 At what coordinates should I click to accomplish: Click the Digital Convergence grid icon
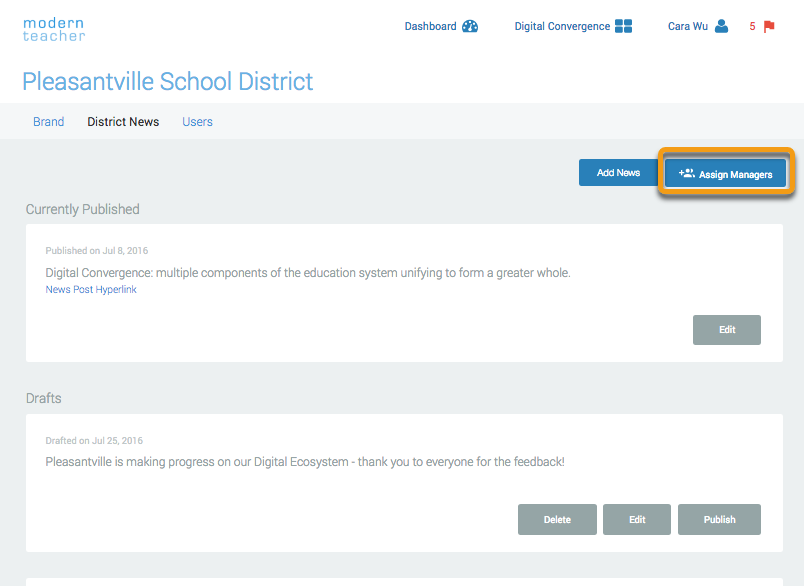point(624,26)
